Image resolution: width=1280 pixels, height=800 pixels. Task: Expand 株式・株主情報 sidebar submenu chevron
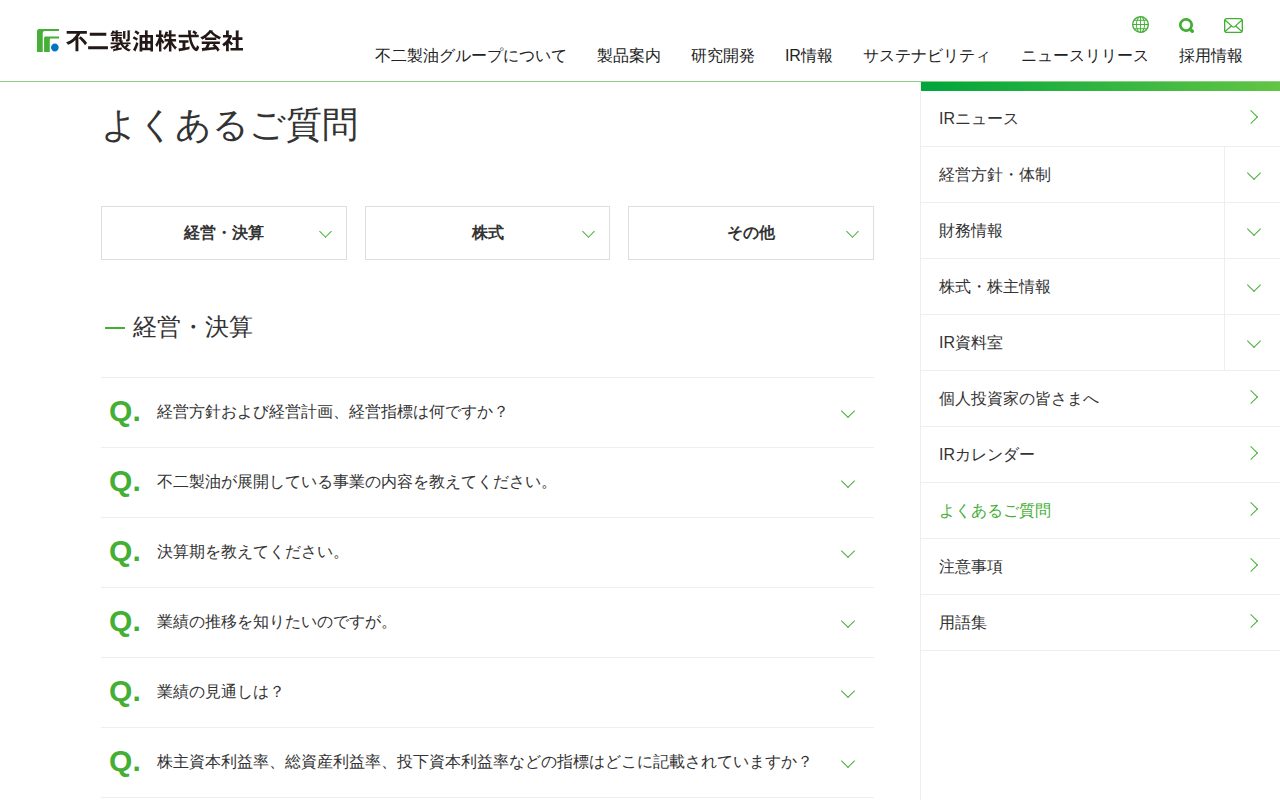(x=1253, y=287)
